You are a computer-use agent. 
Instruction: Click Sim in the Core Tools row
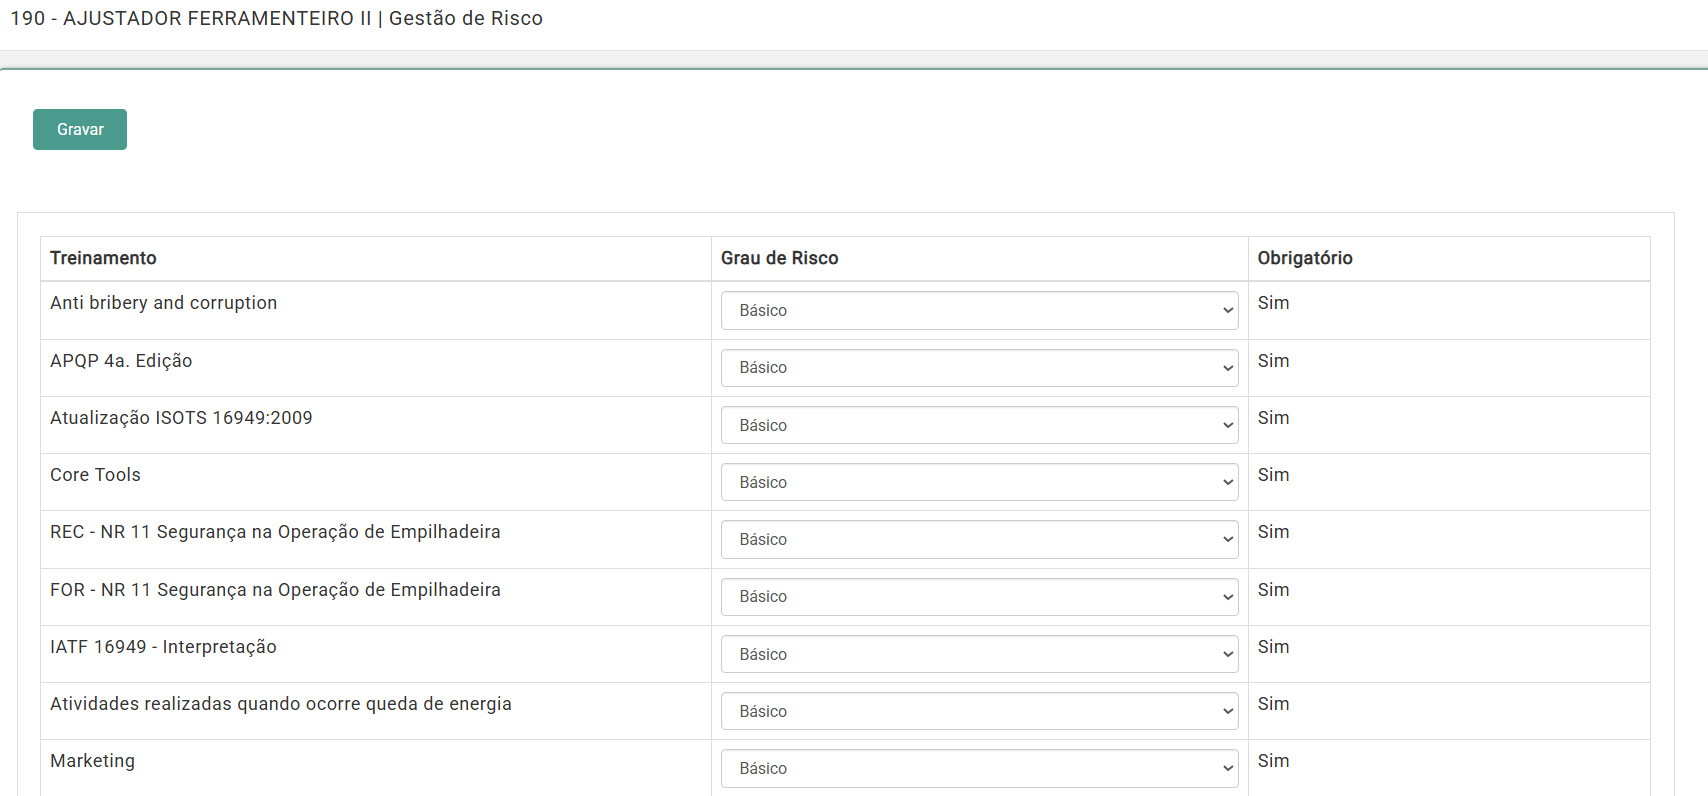click(x=1273, y=475)
